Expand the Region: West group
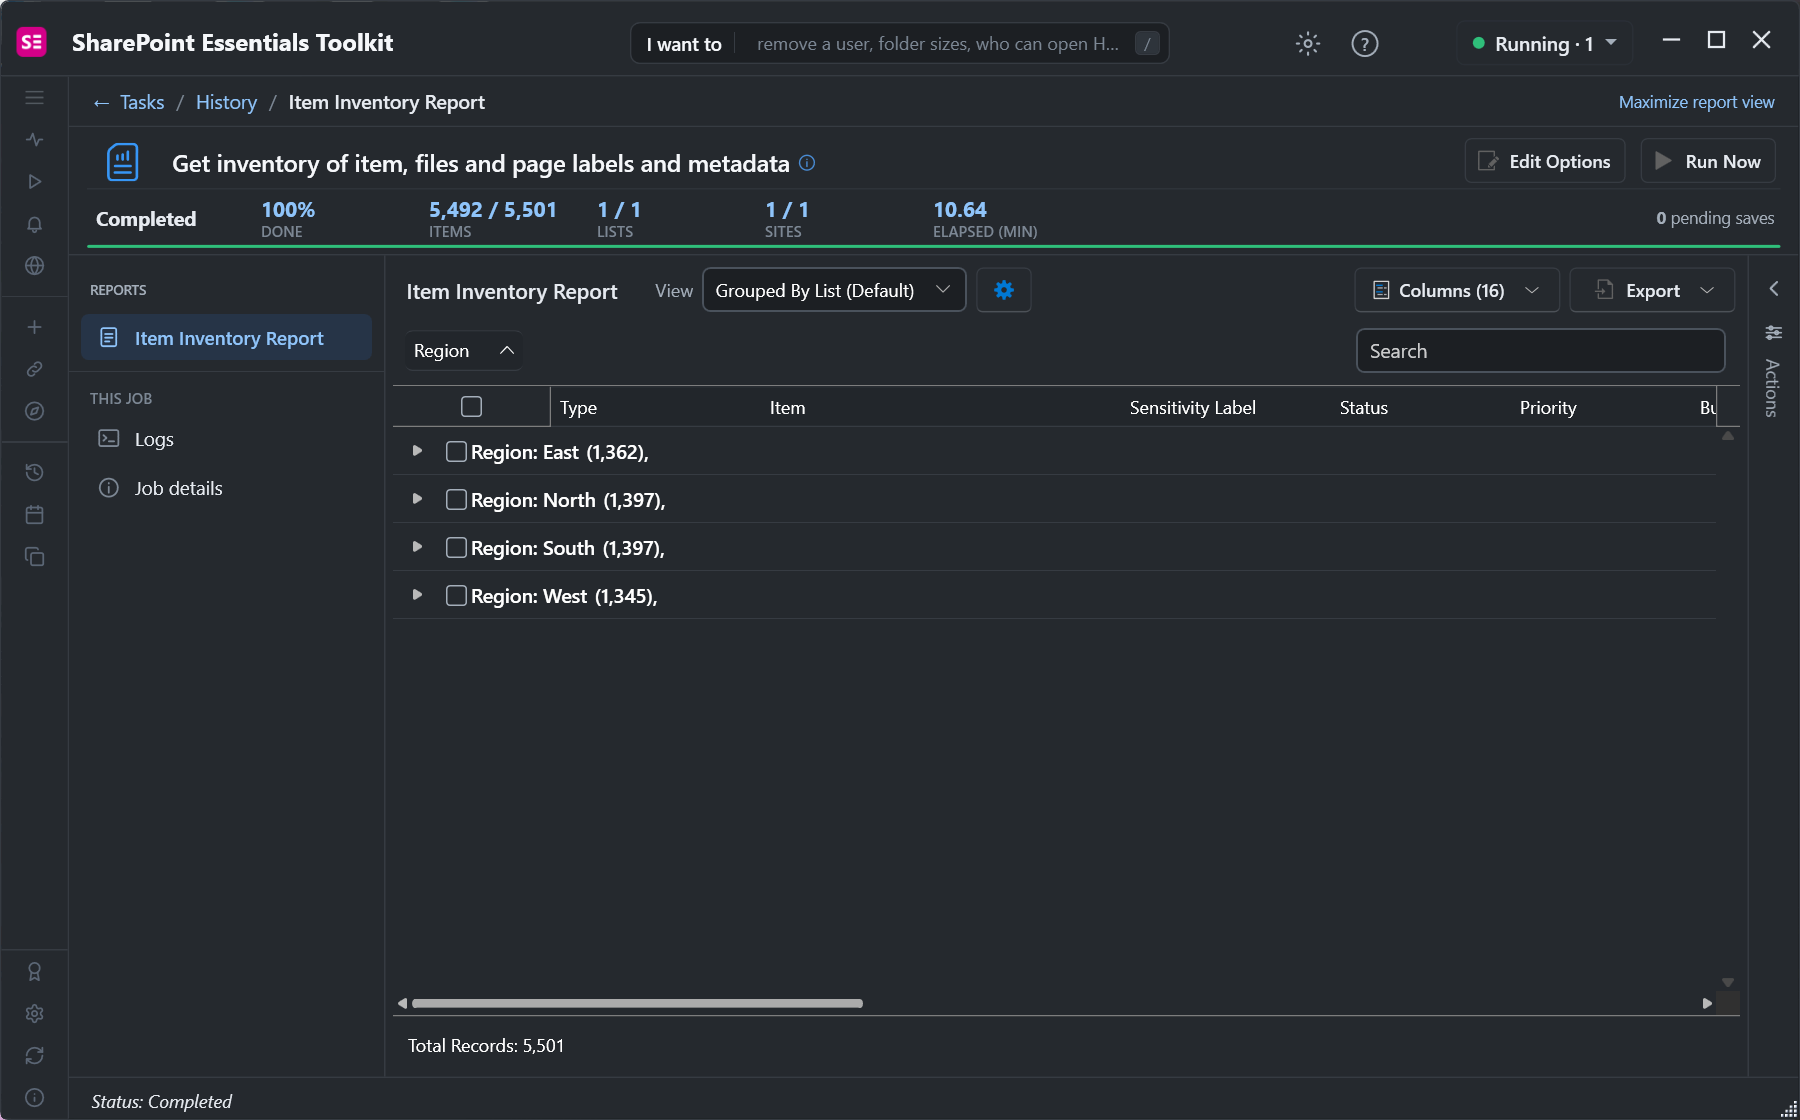 click(x=417, y=595)
